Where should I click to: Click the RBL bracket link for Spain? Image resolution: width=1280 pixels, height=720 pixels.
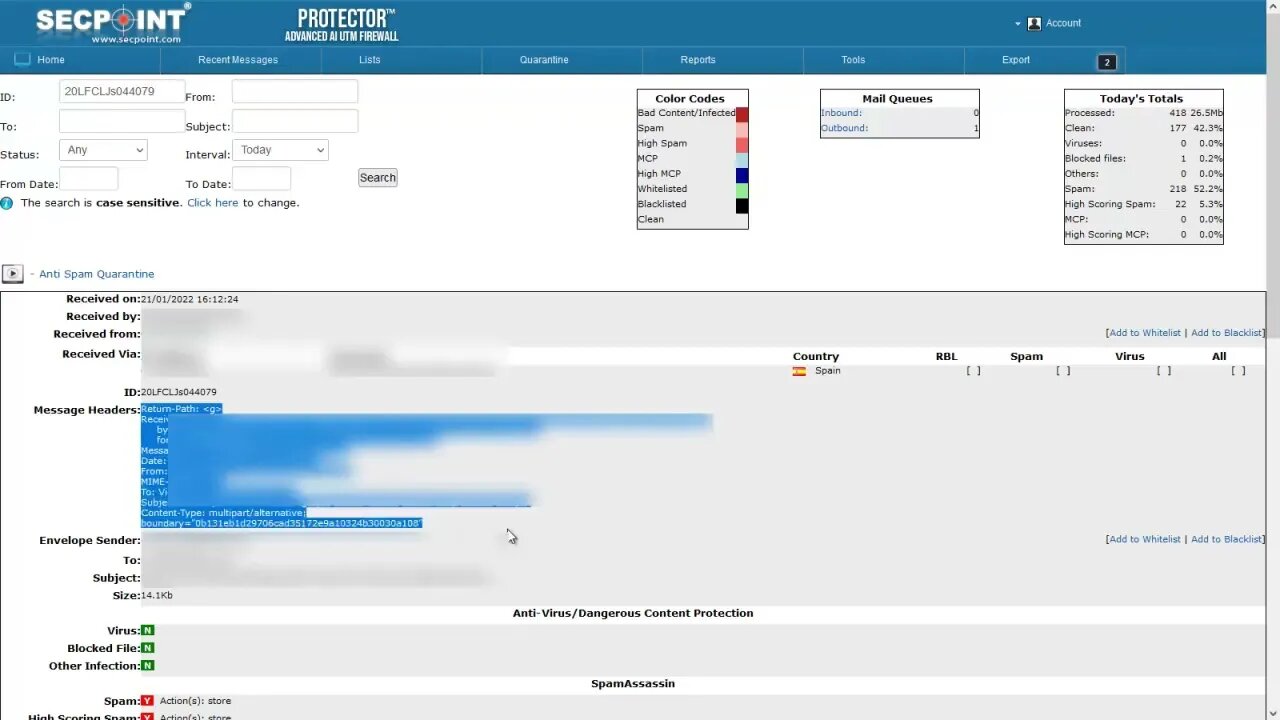[973, 371]
